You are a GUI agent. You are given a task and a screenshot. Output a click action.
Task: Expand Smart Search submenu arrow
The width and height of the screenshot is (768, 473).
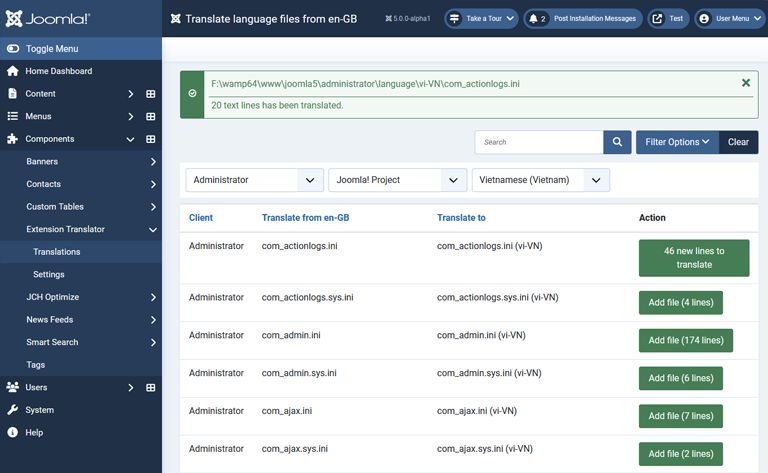click(153, 342)
